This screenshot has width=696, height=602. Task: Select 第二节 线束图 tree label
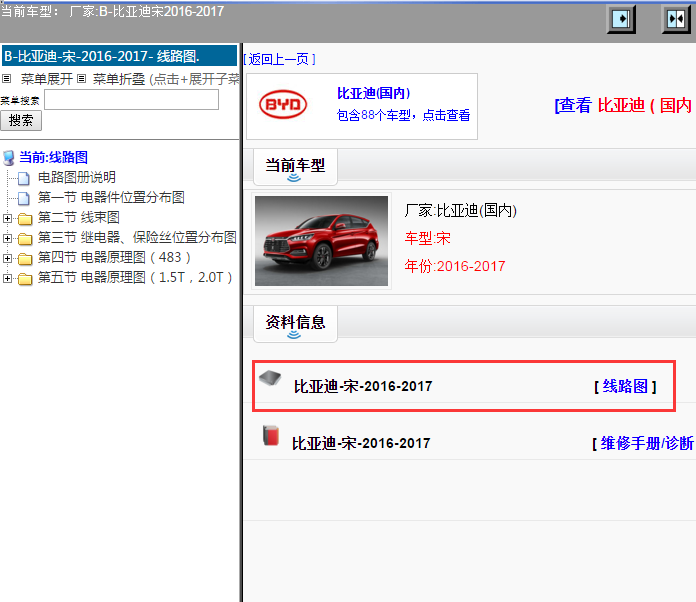click(79, 217)
